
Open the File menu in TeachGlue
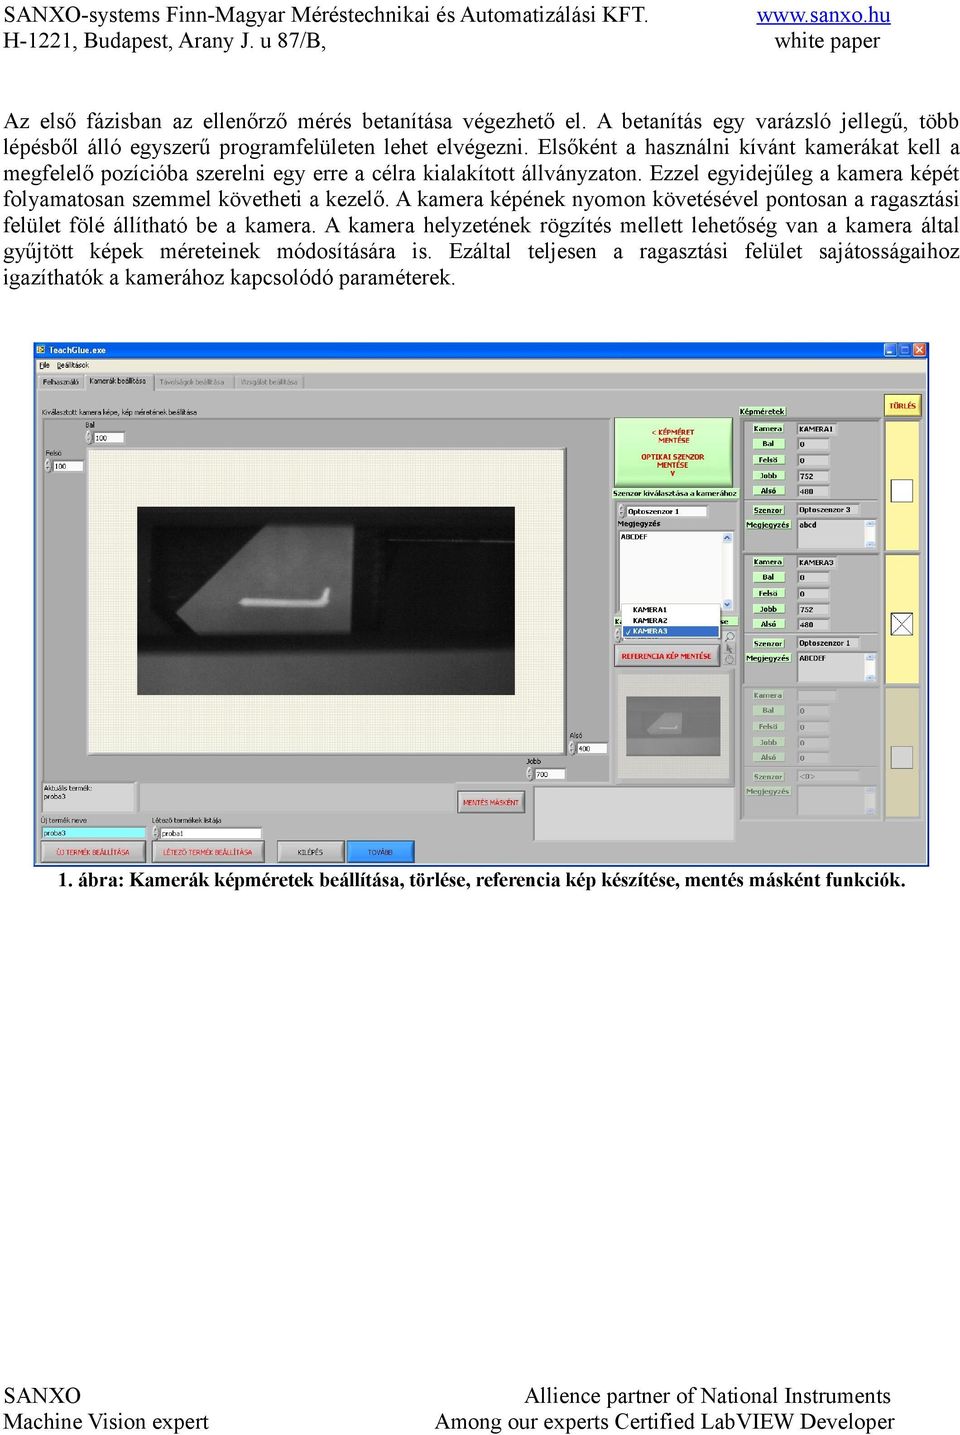tap(44, 366)
